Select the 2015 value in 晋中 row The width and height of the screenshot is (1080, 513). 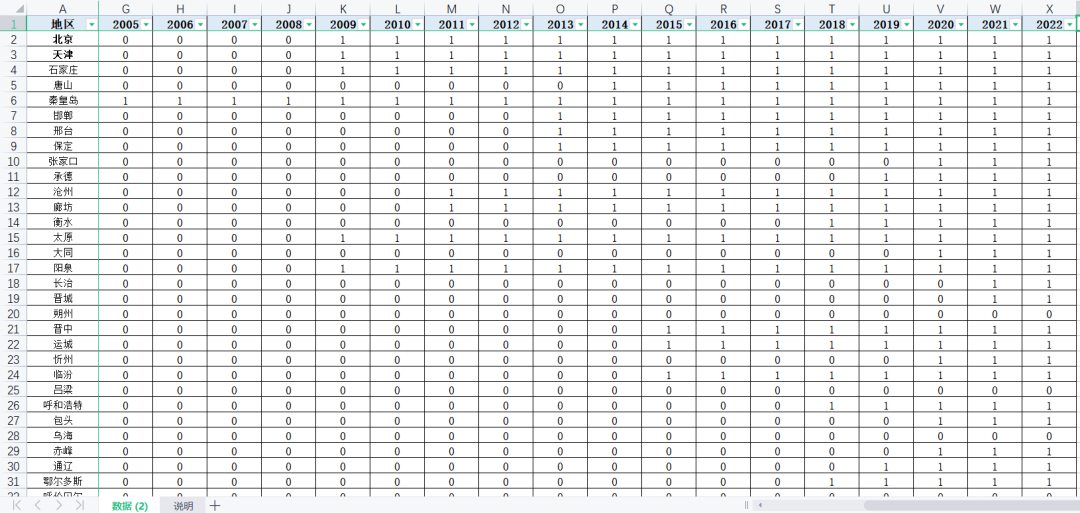tap(669, 329)
